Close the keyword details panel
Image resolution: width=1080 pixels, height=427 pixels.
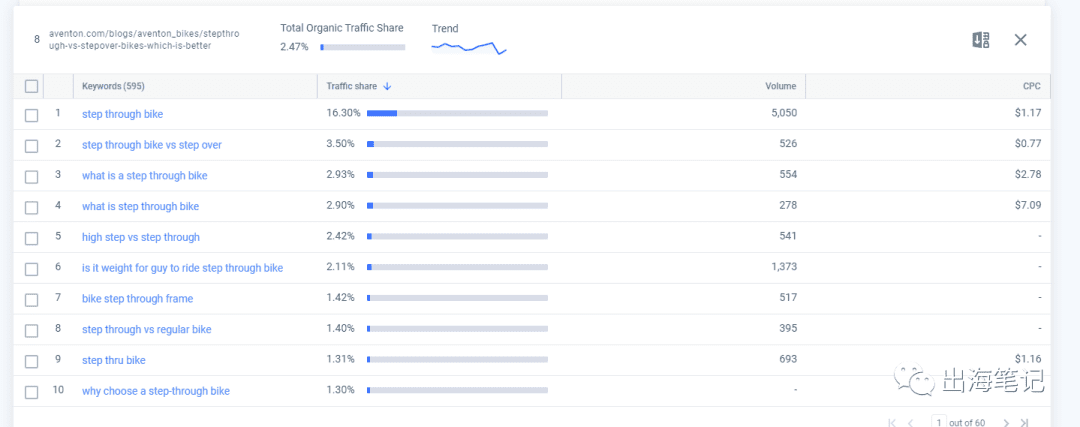point(1021,40)
